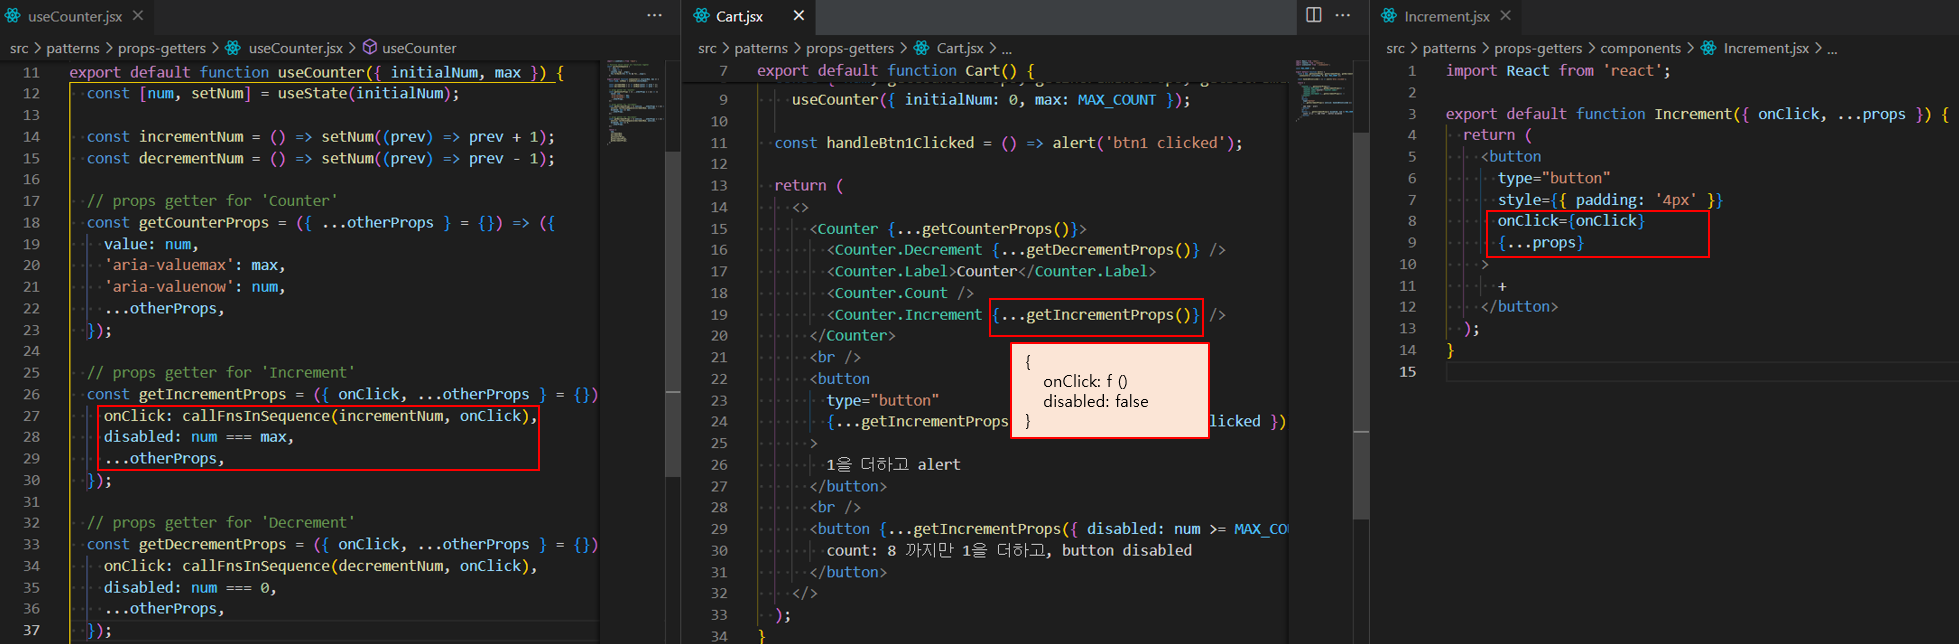The height and width of the screenshot is (644, 1959).
Task: Open useCounter.jsx file breadcrumb
Action: [x=295, y=48]
